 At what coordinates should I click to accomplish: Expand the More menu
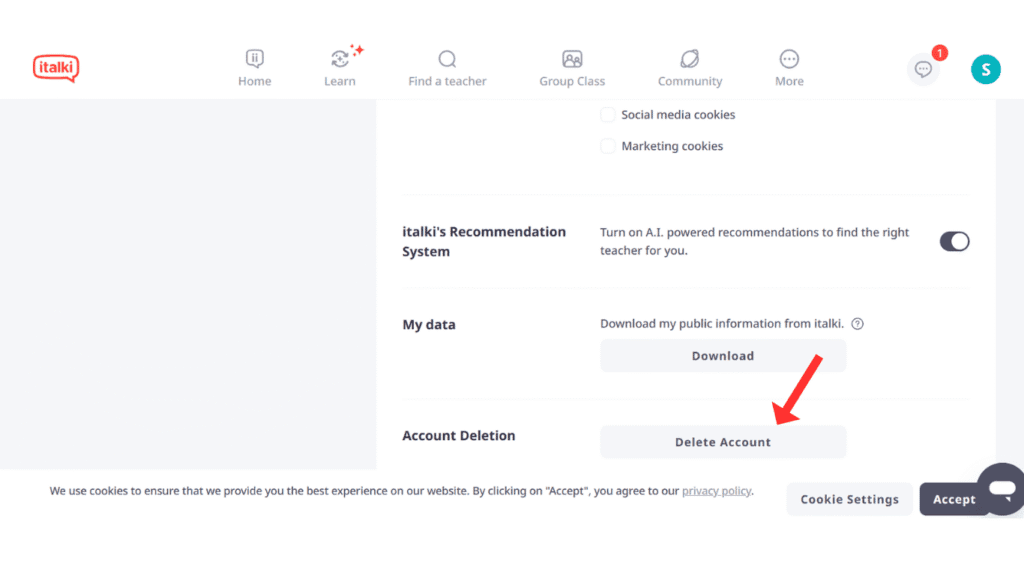[789, 59]
